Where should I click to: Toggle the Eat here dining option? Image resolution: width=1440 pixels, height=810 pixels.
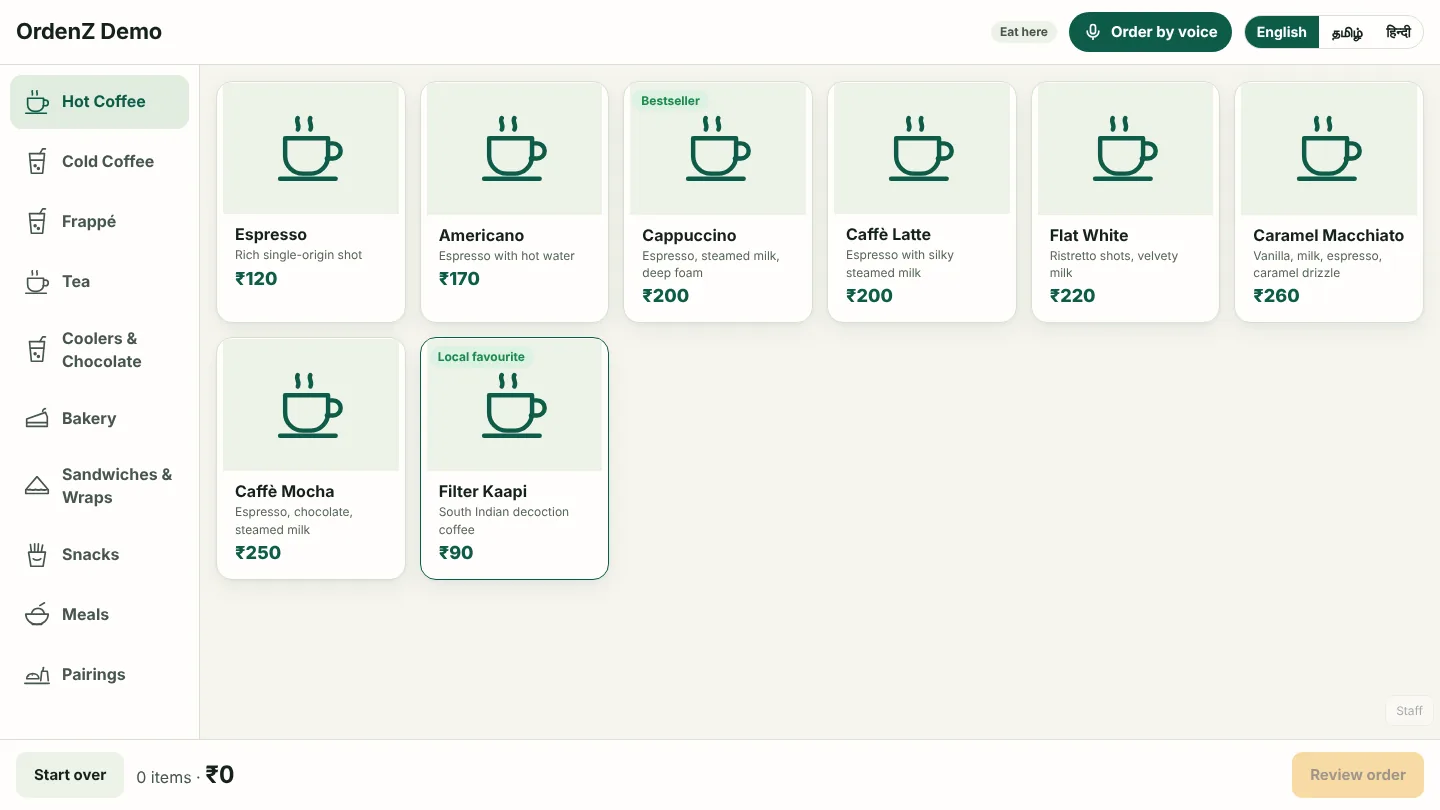[1024, 32]
